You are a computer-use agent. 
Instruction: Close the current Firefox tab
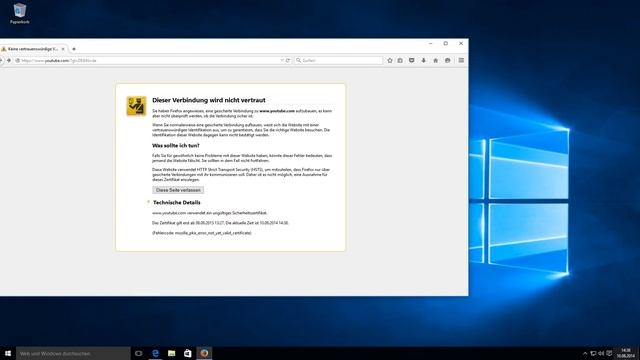(63, 49)
